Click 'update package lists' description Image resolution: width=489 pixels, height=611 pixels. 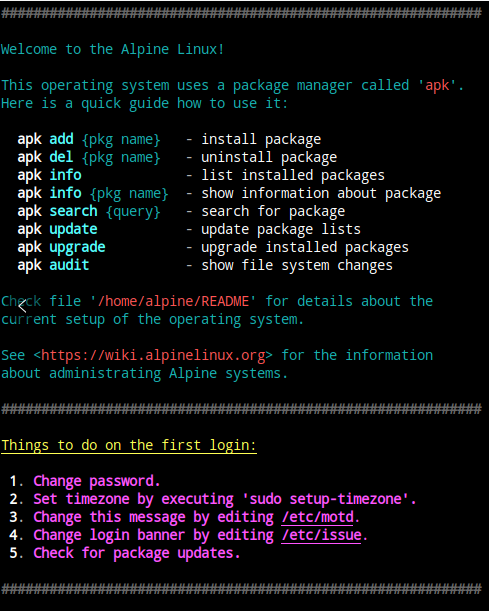click(281, 229)
